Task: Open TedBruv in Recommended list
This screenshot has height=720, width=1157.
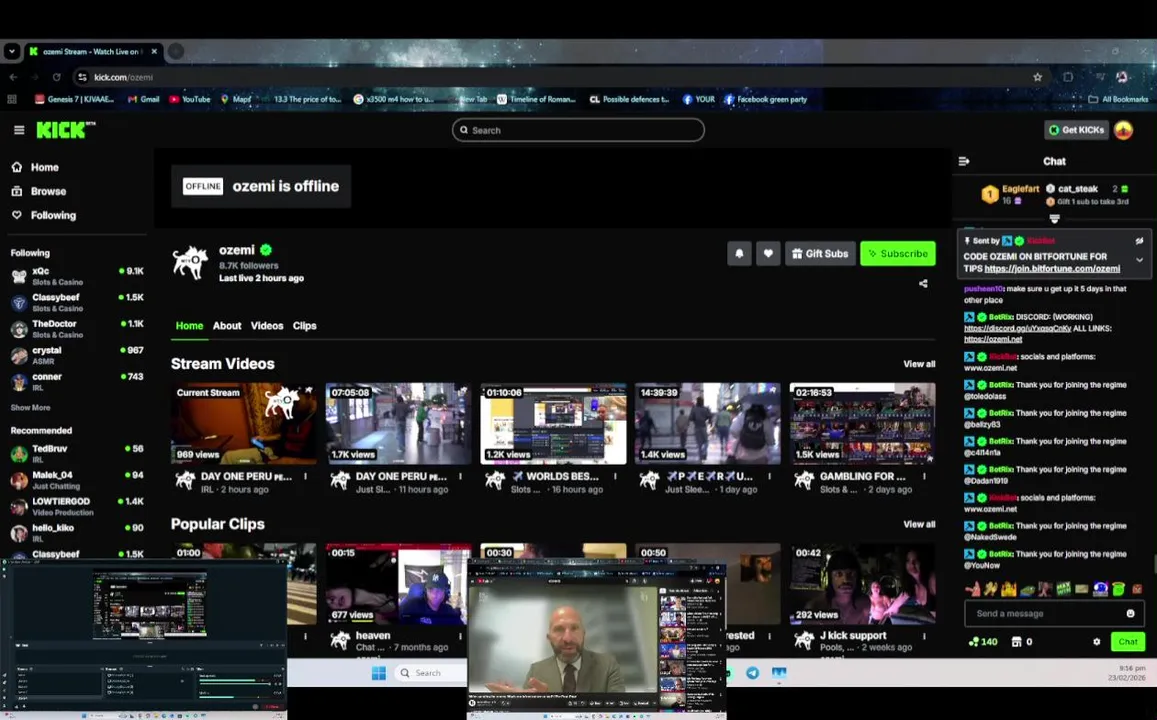Action: [77, 454]
